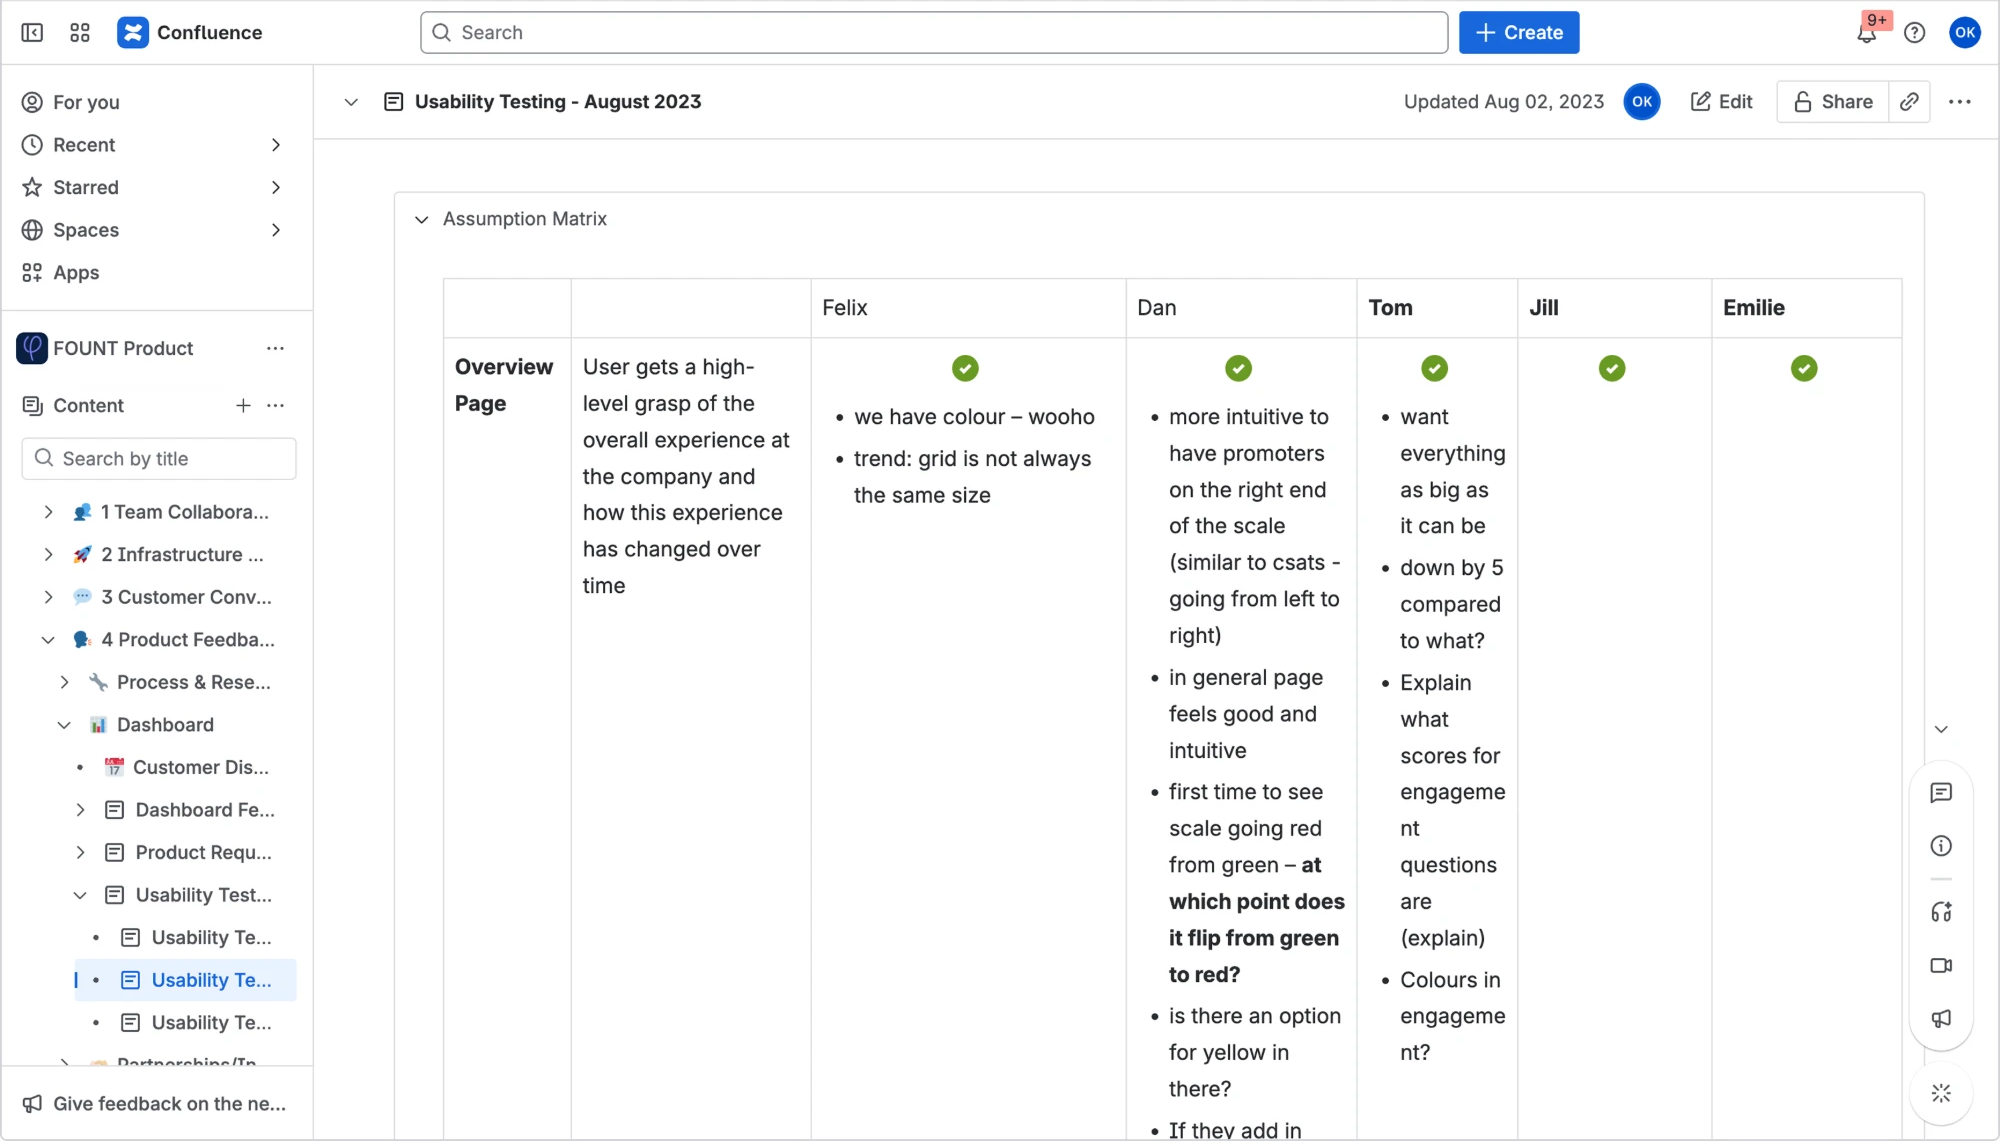Click the green check mark under Tom
Image resolution: width=2000 pixels, height=1141 pixels.
click(1434, 369)
